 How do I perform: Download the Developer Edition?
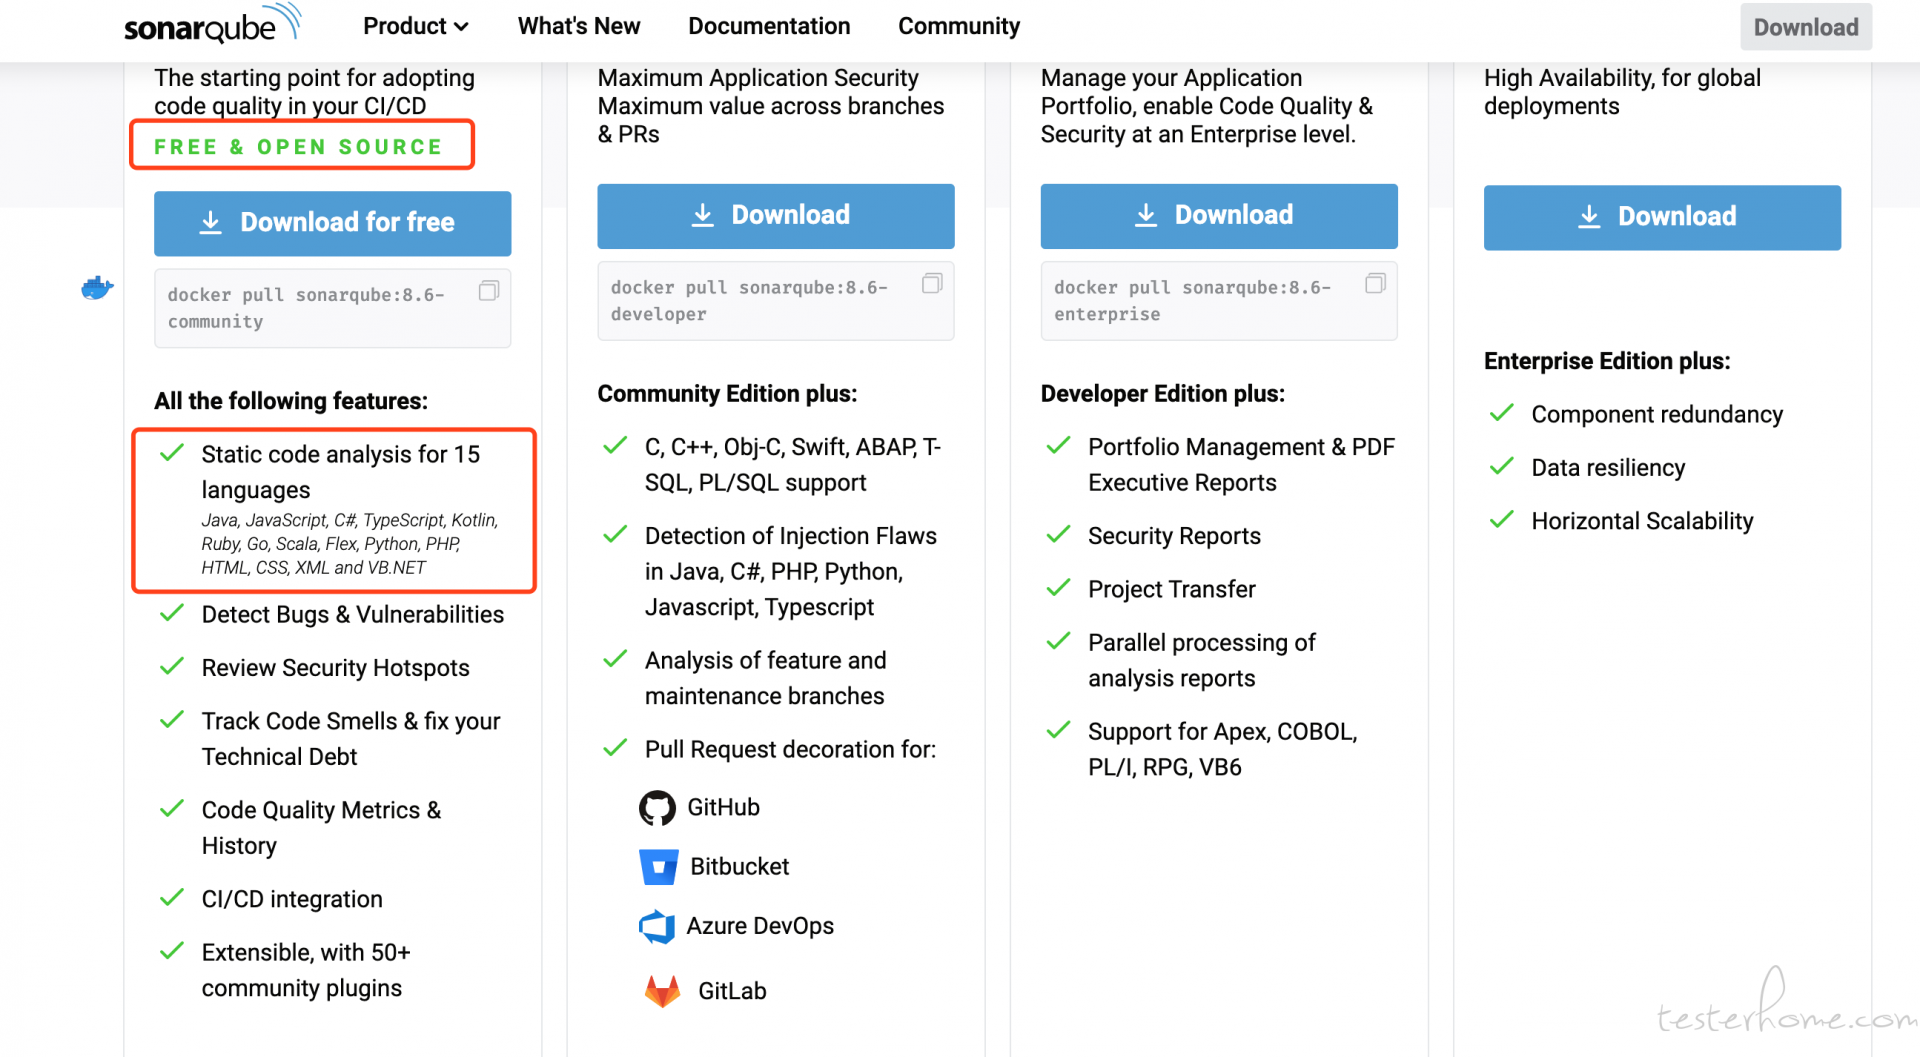click(x=776, y=216)
